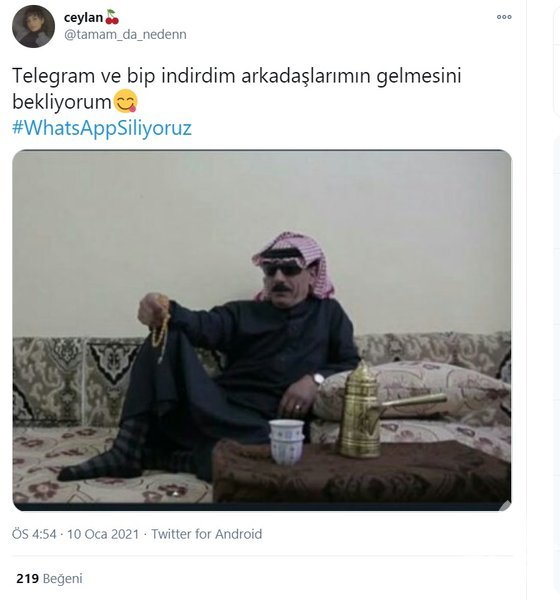The image size is (560, 600).
Task: Open the three-dot tweet options menu
Action: click(x=504, y=17)
